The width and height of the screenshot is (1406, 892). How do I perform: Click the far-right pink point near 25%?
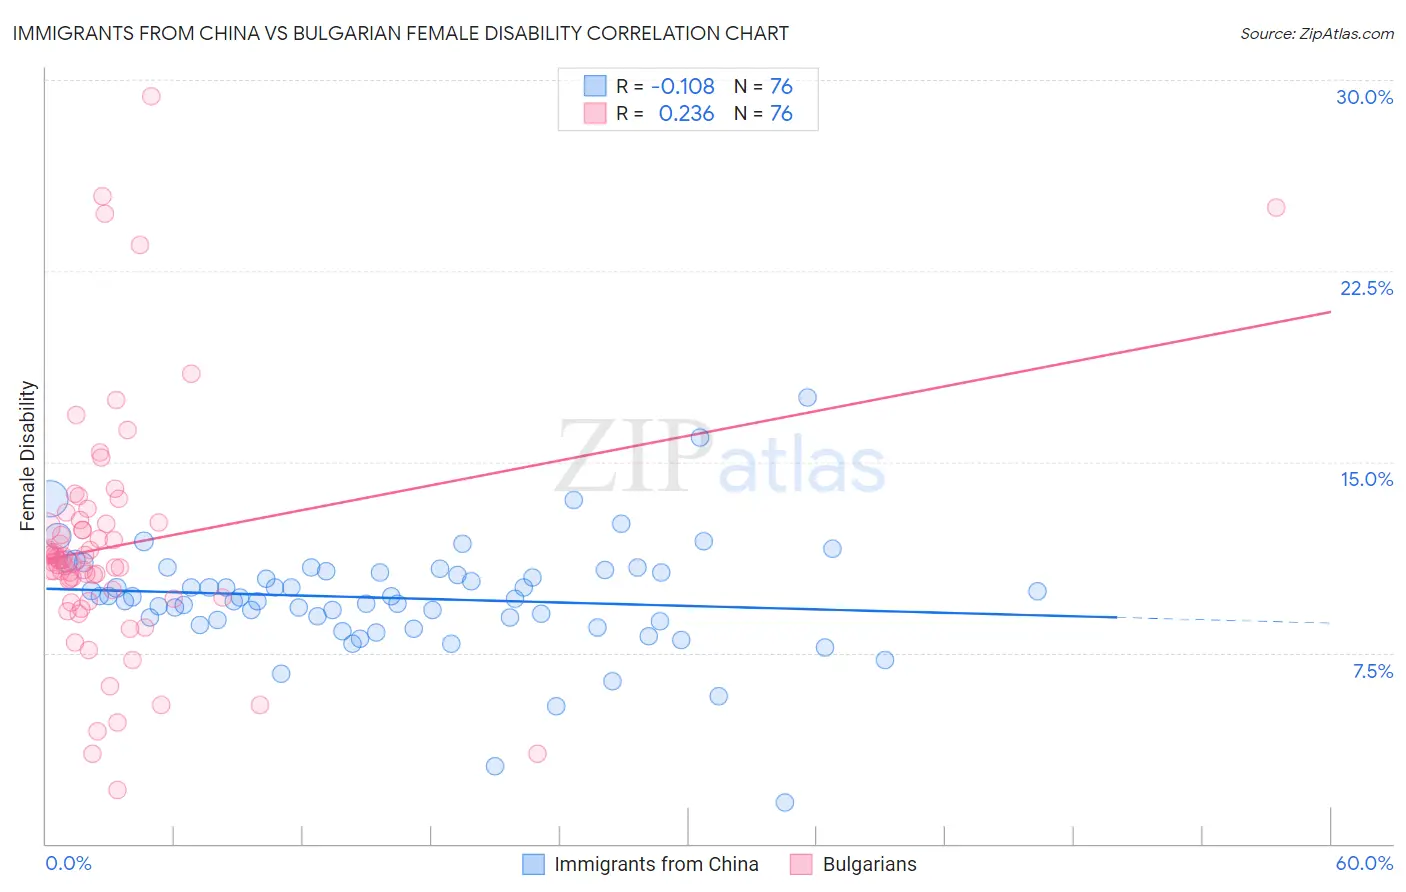[1276, 208]
